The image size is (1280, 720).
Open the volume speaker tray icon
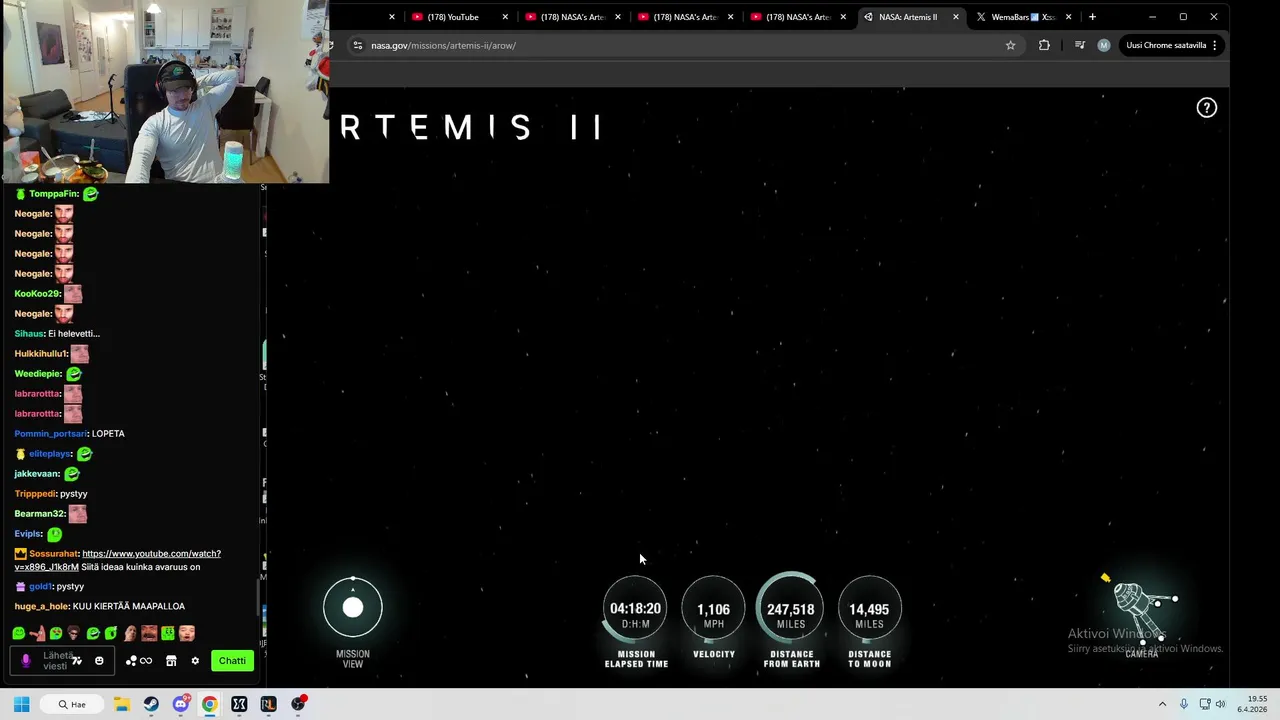[x=1220, y=704]
